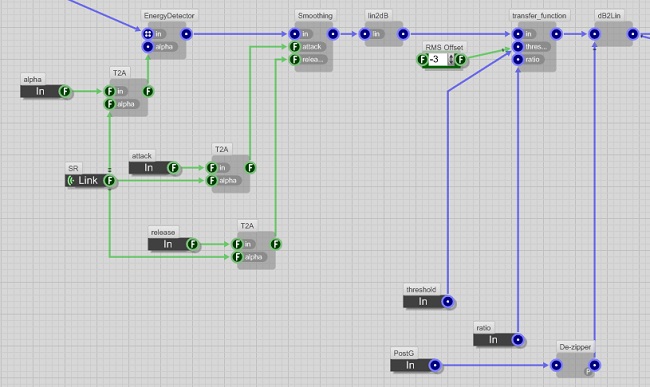Click the Smoothing node title
Viewport: 650px width, 387px height.
point(315,16)
